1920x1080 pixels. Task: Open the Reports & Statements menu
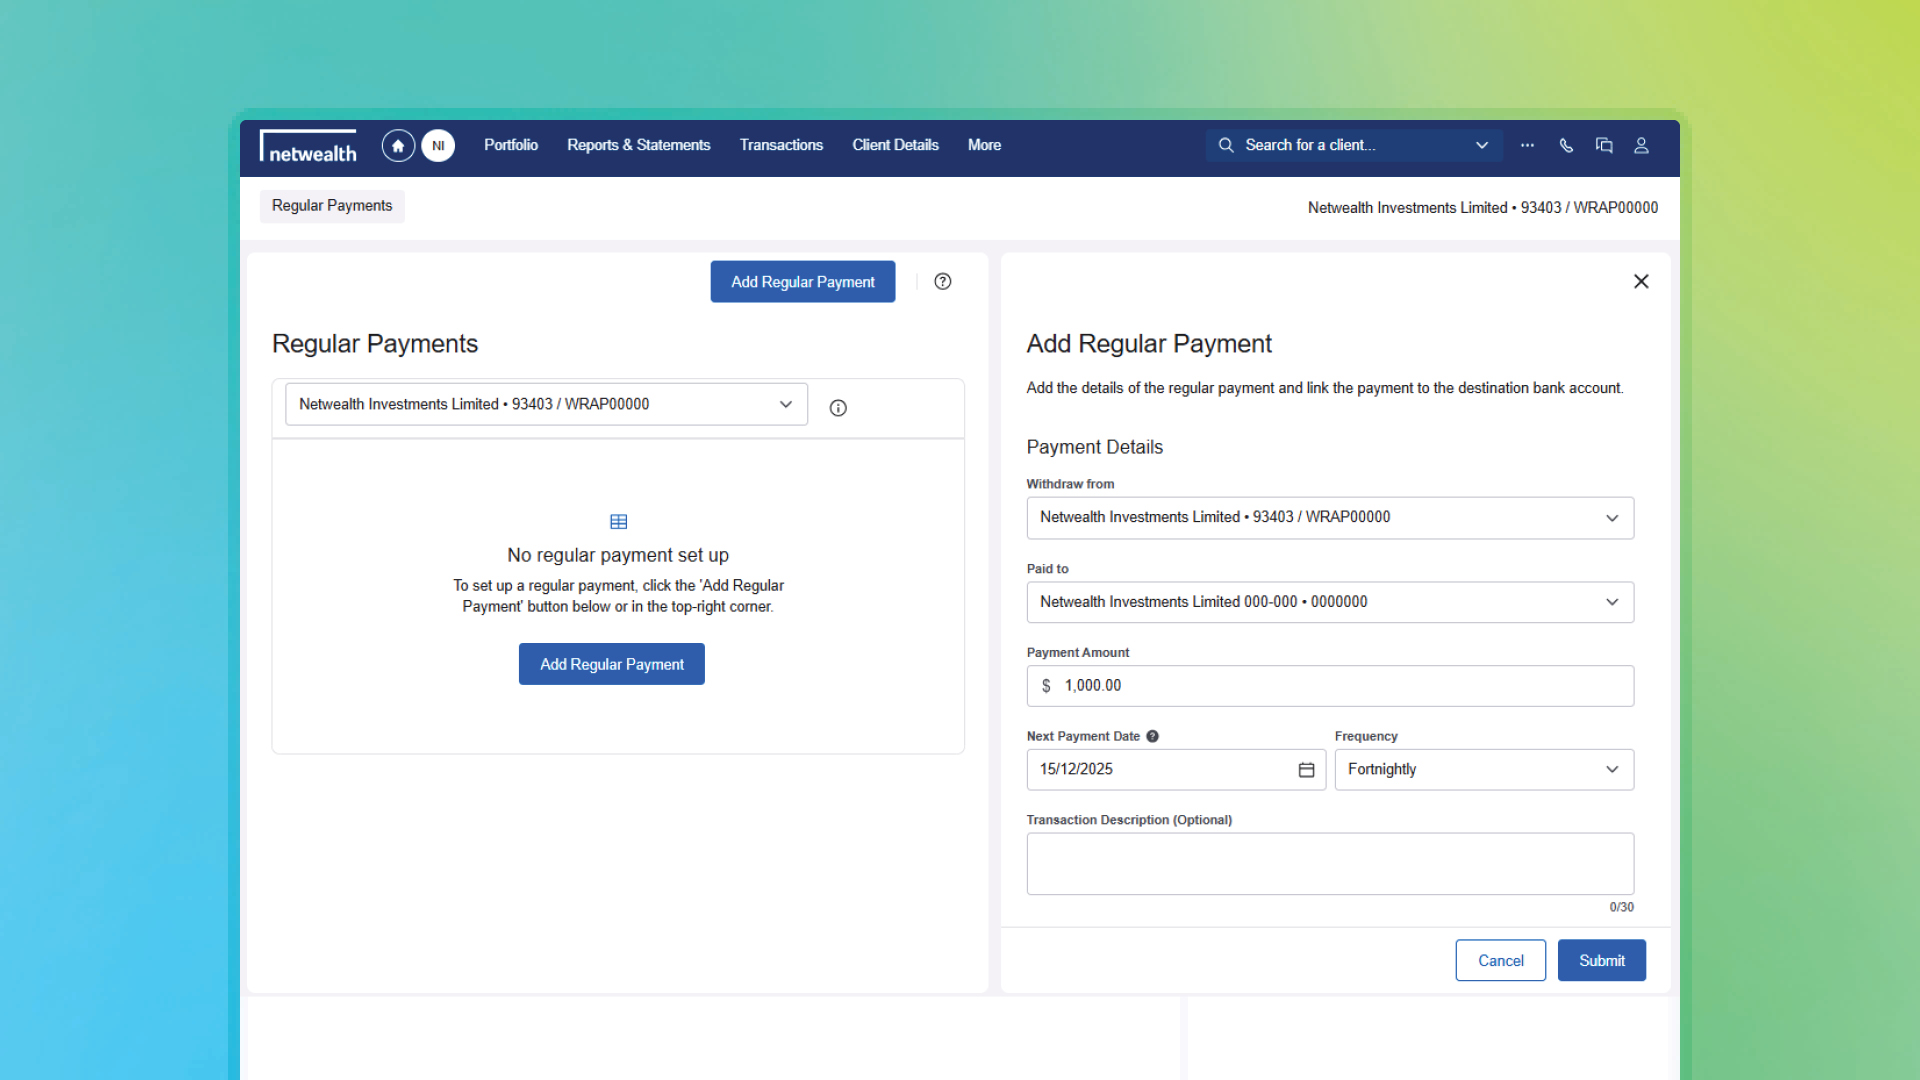[x=638, y=146]
